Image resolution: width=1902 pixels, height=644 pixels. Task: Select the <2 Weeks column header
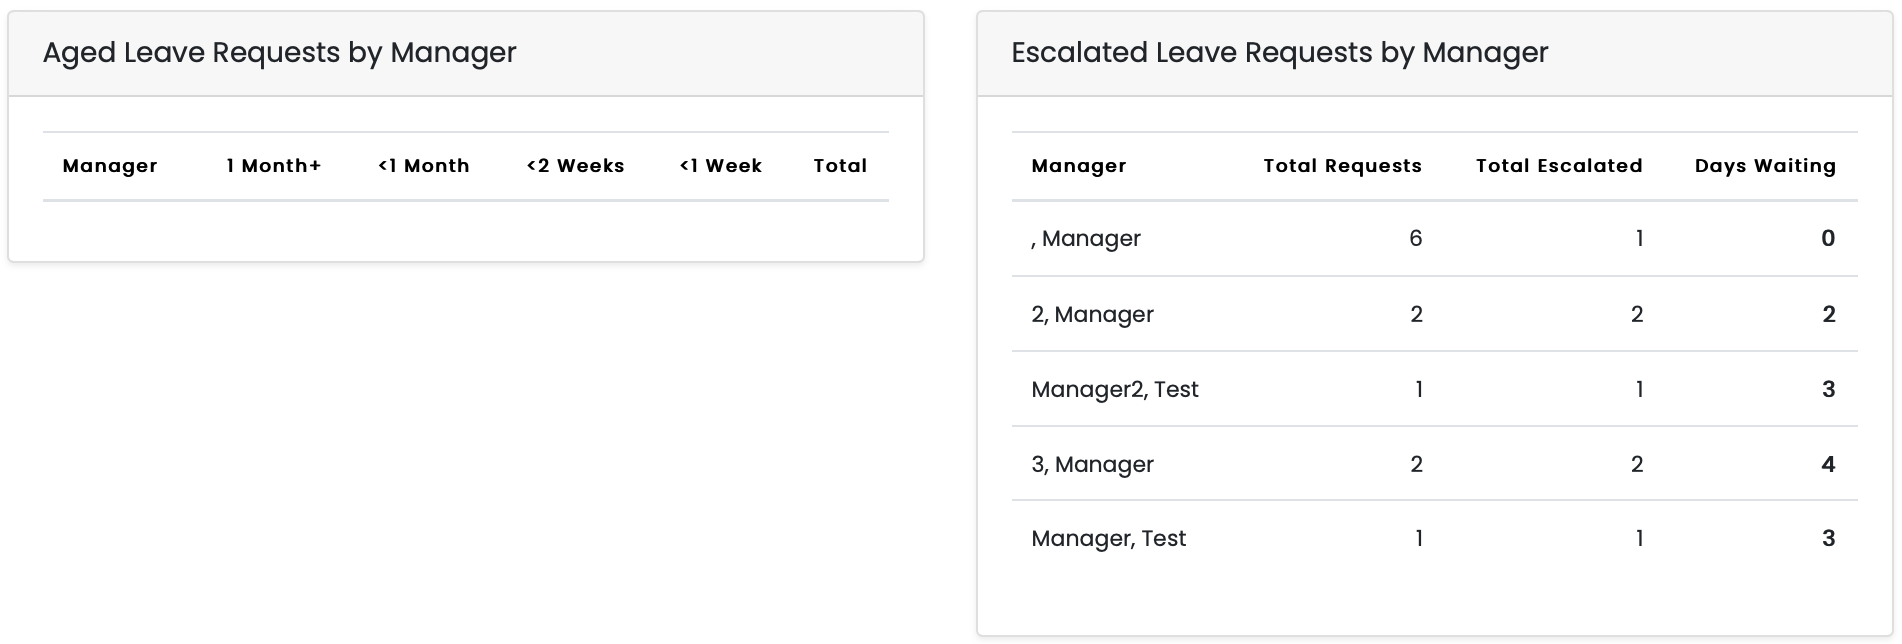[575, 166]
